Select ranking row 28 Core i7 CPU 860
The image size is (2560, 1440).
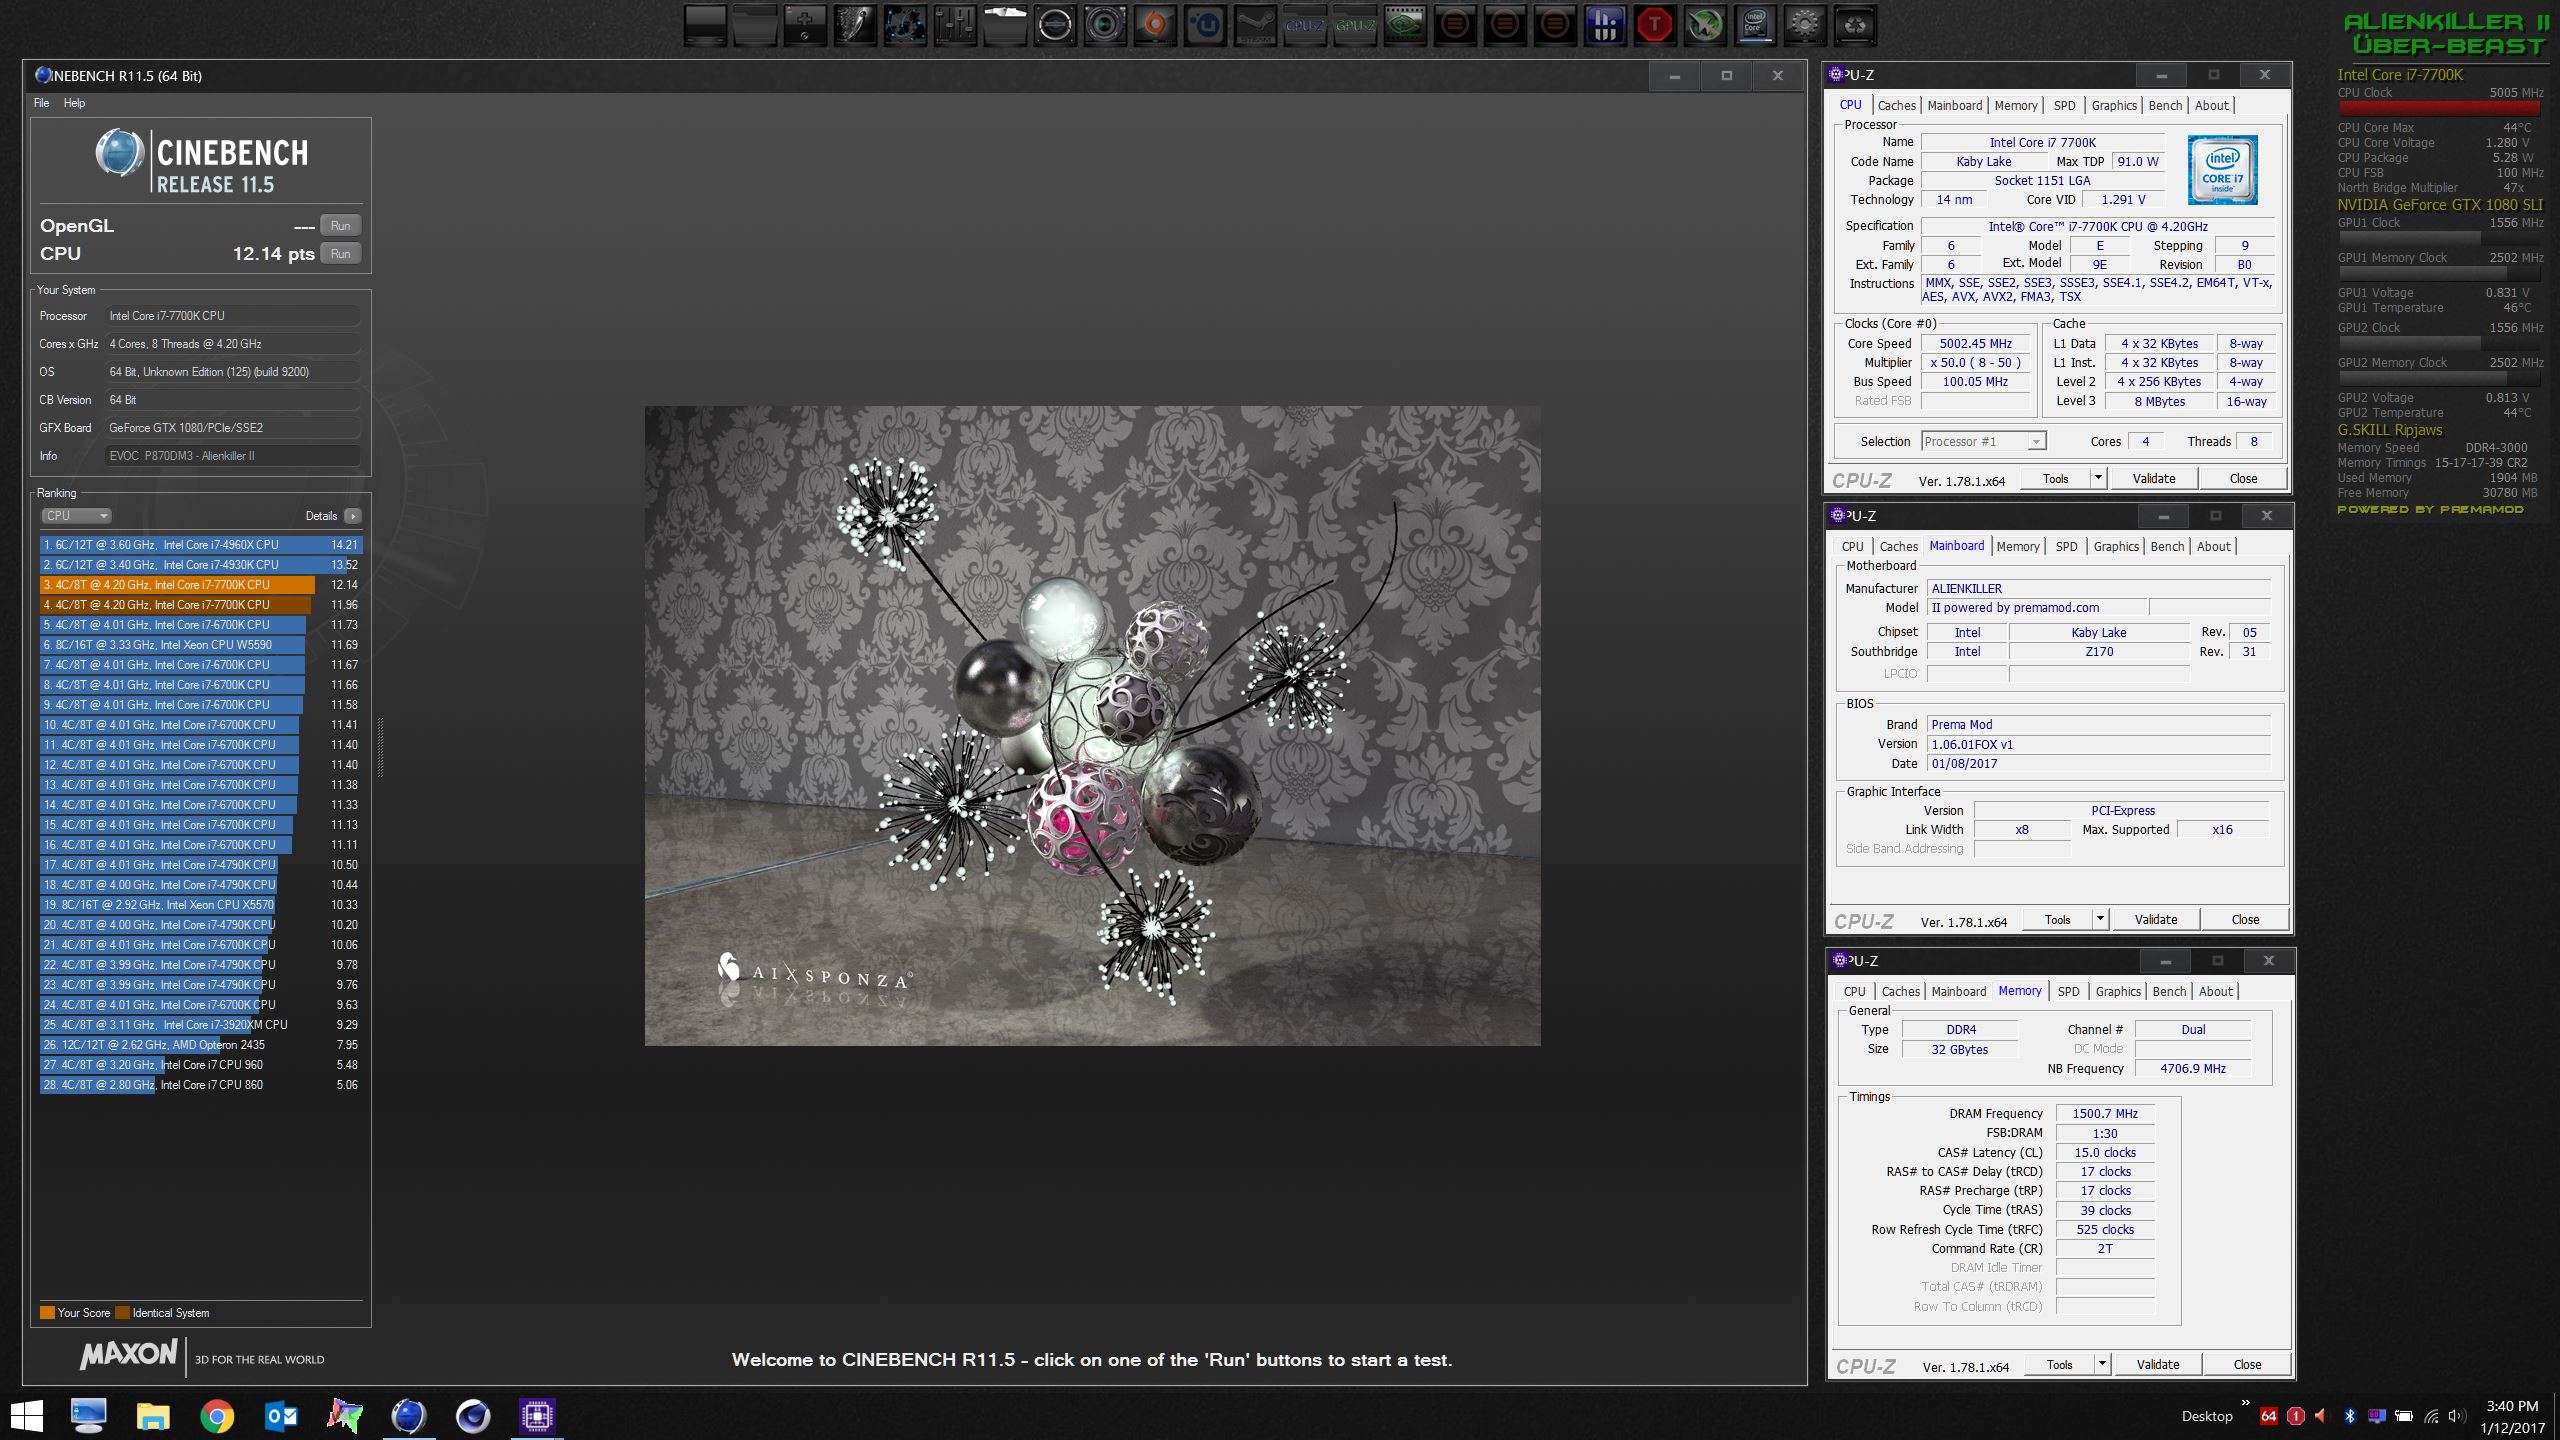[x=200, y=1085]
